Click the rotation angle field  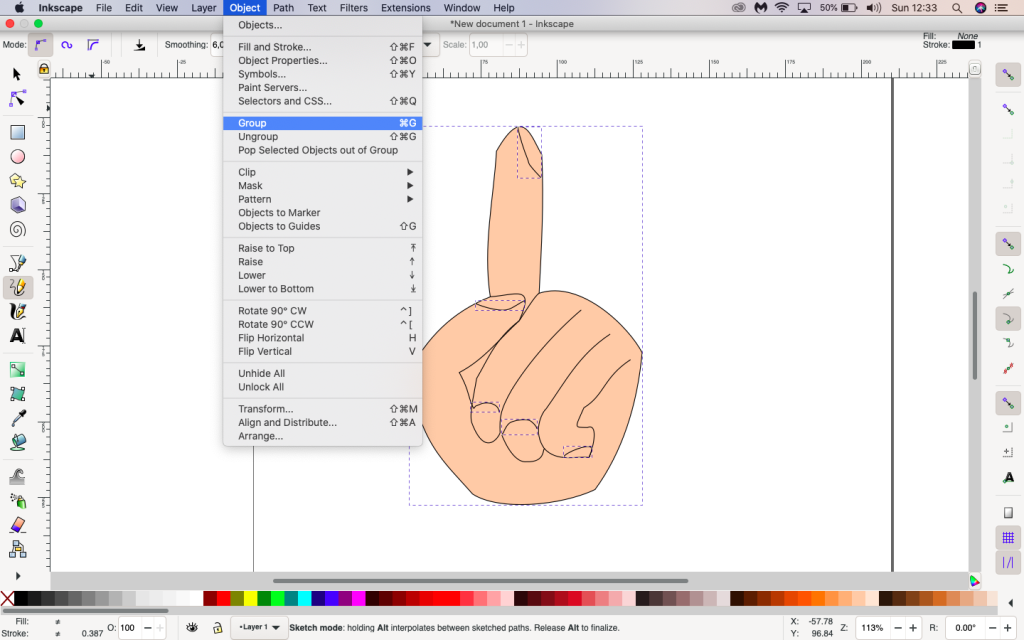pos(966,628)
